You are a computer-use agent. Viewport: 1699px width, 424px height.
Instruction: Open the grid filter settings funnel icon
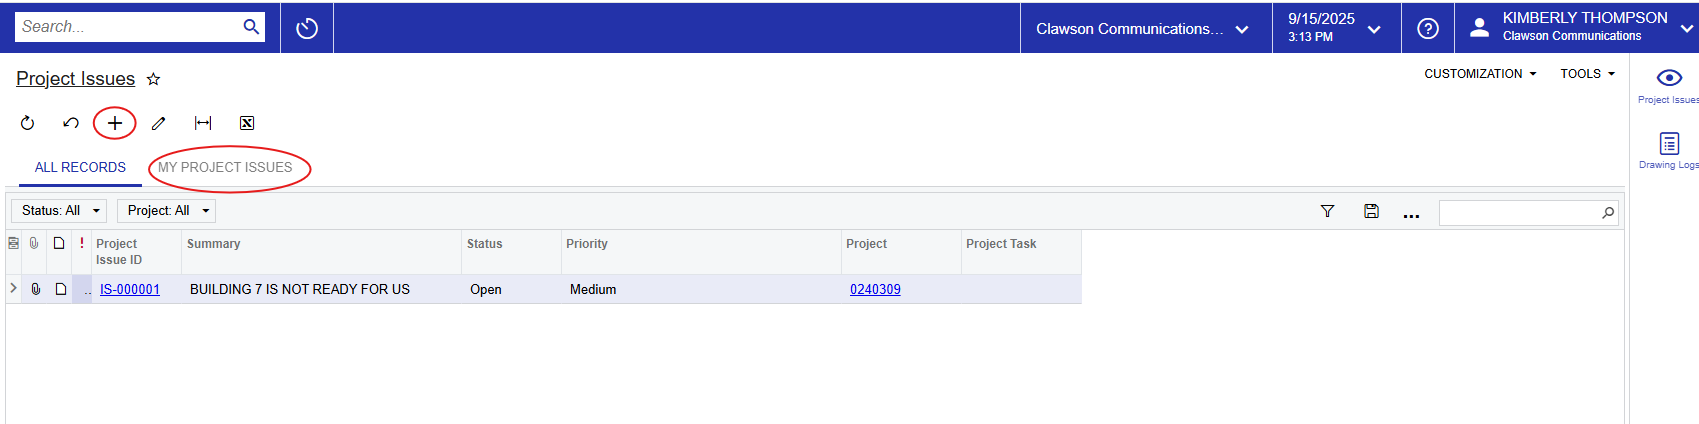click(1327, 211)
